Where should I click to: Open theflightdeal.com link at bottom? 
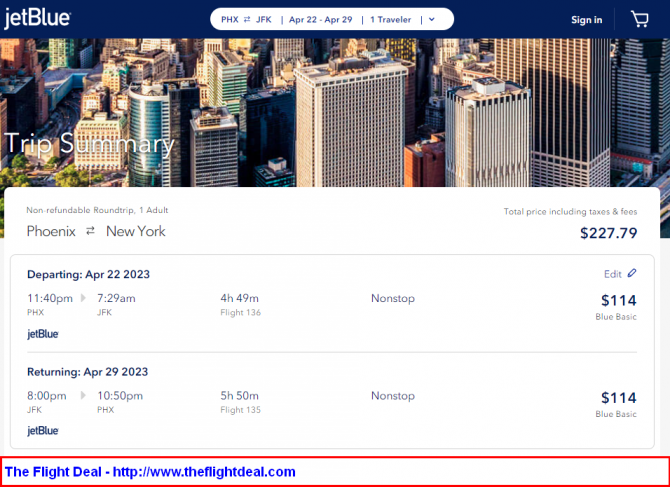[x=204, y=472]
